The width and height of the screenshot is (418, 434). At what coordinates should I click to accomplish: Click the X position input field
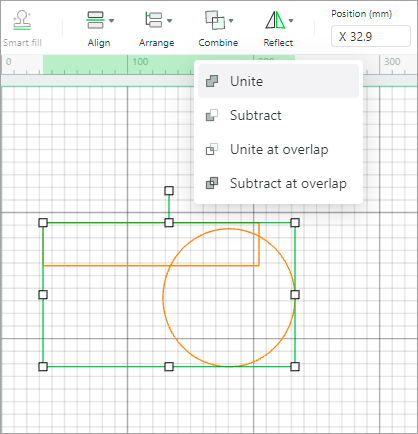(x=371, y=36)
